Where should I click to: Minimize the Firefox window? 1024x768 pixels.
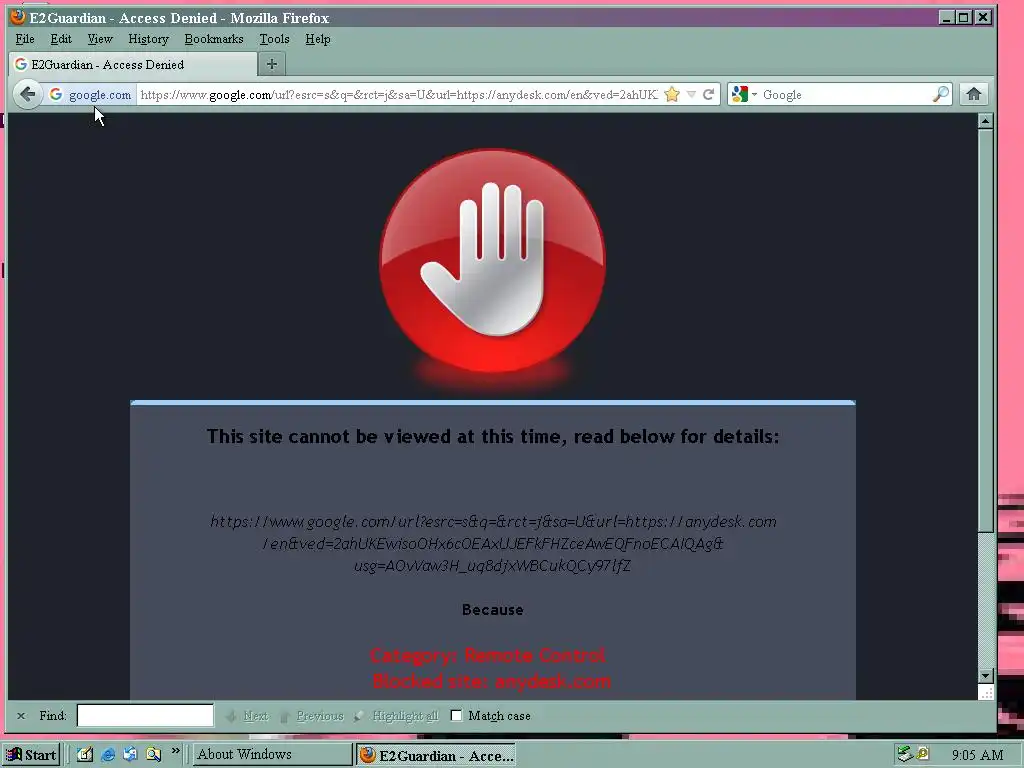(x=947, y=17)
